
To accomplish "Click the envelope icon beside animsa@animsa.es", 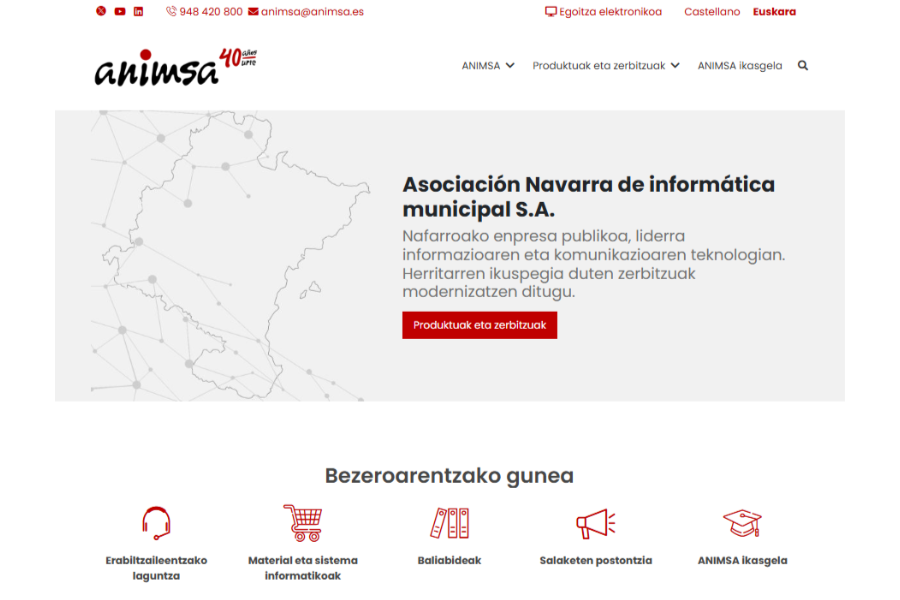I will (253, 11).
